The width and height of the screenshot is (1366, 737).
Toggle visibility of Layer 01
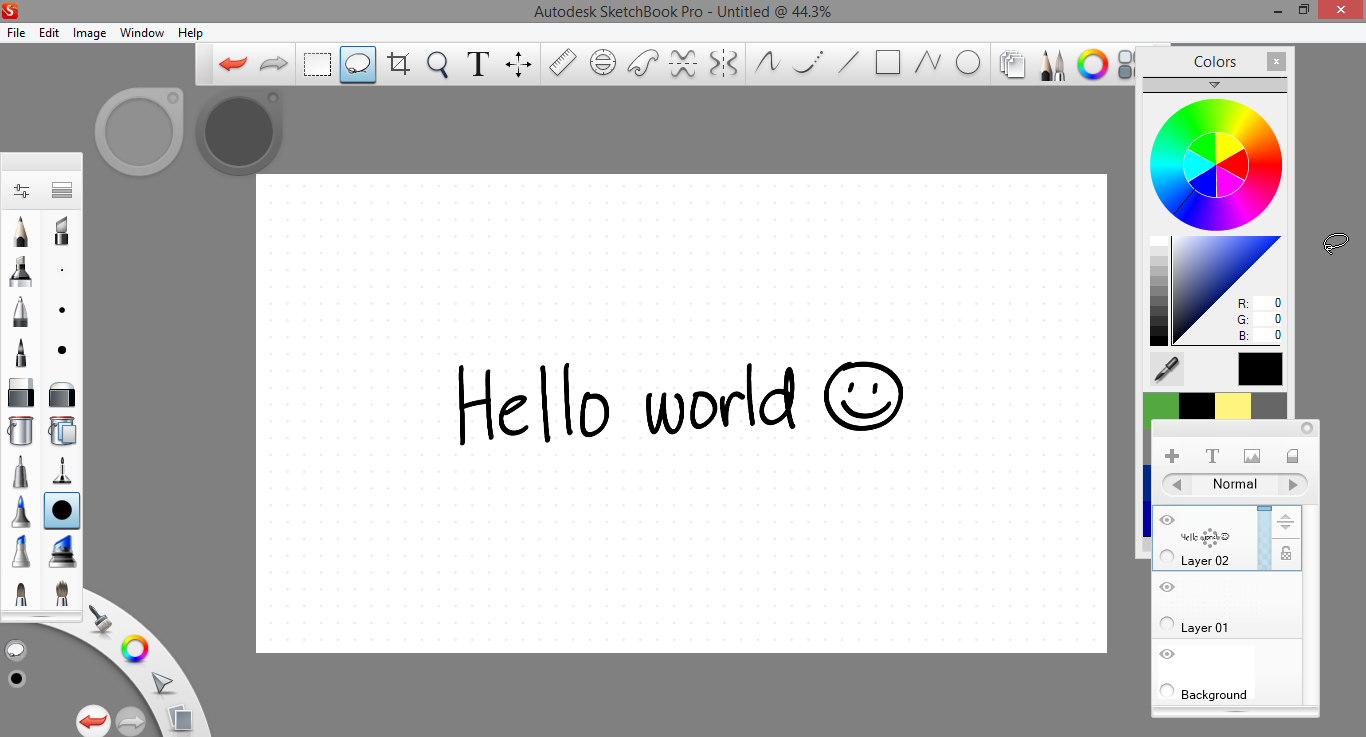click(x=1166, y=587)
